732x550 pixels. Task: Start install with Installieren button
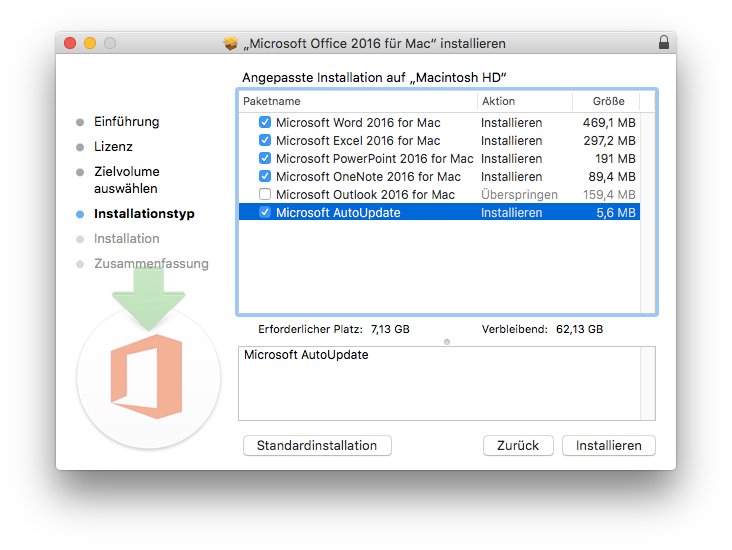pyautogui.click(x=608, y=445)
